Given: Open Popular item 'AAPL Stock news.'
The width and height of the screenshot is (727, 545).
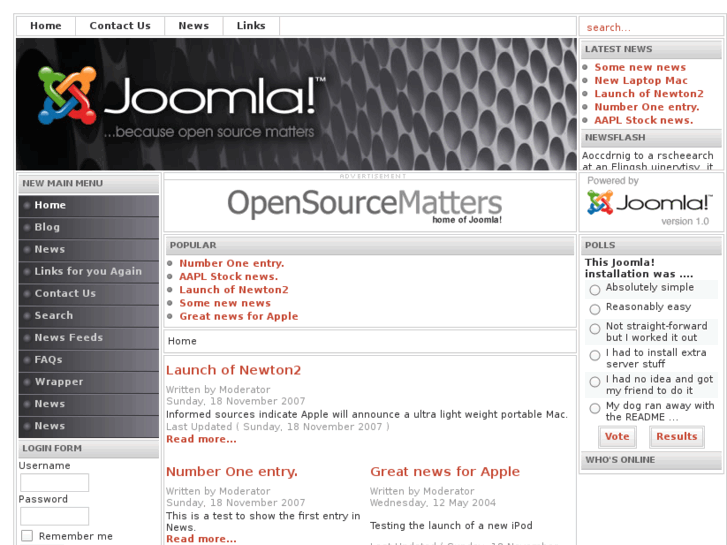Looking at the screenshot, I should click(229, 277).
